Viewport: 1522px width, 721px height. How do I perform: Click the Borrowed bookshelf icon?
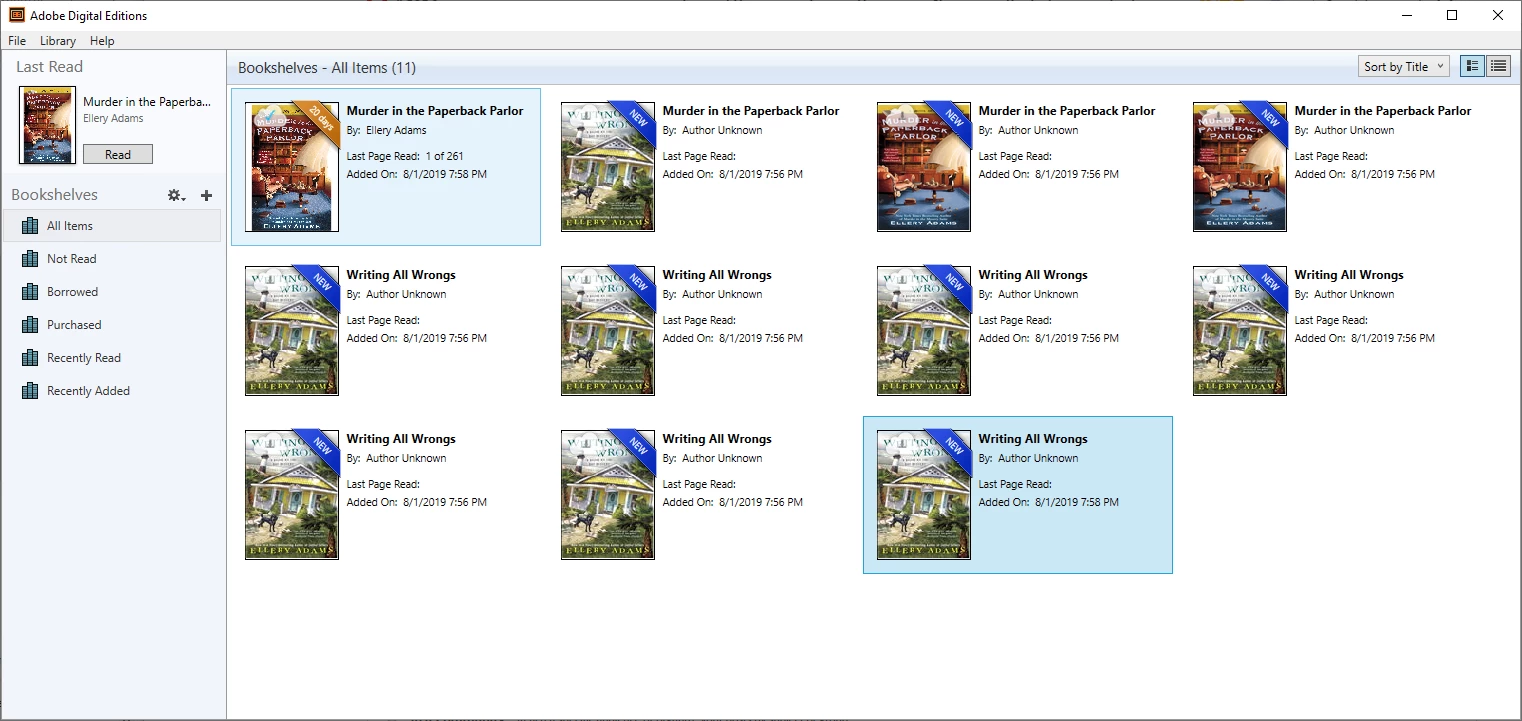tap(30, 292)
